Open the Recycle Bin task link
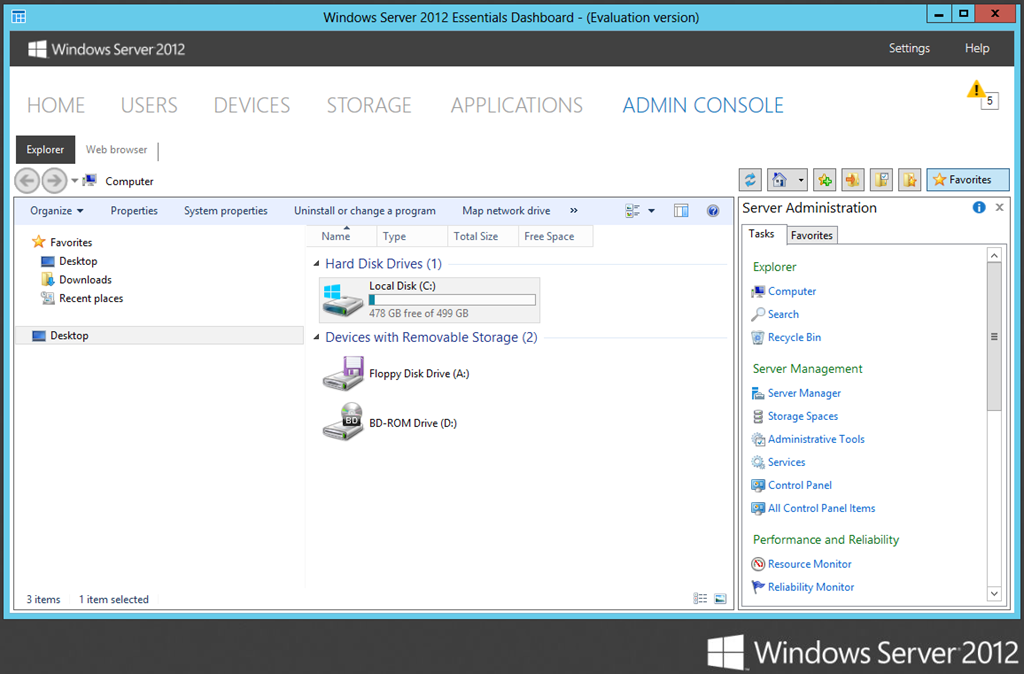This screenshot has width=1024, height=674. tap(794, 338)
